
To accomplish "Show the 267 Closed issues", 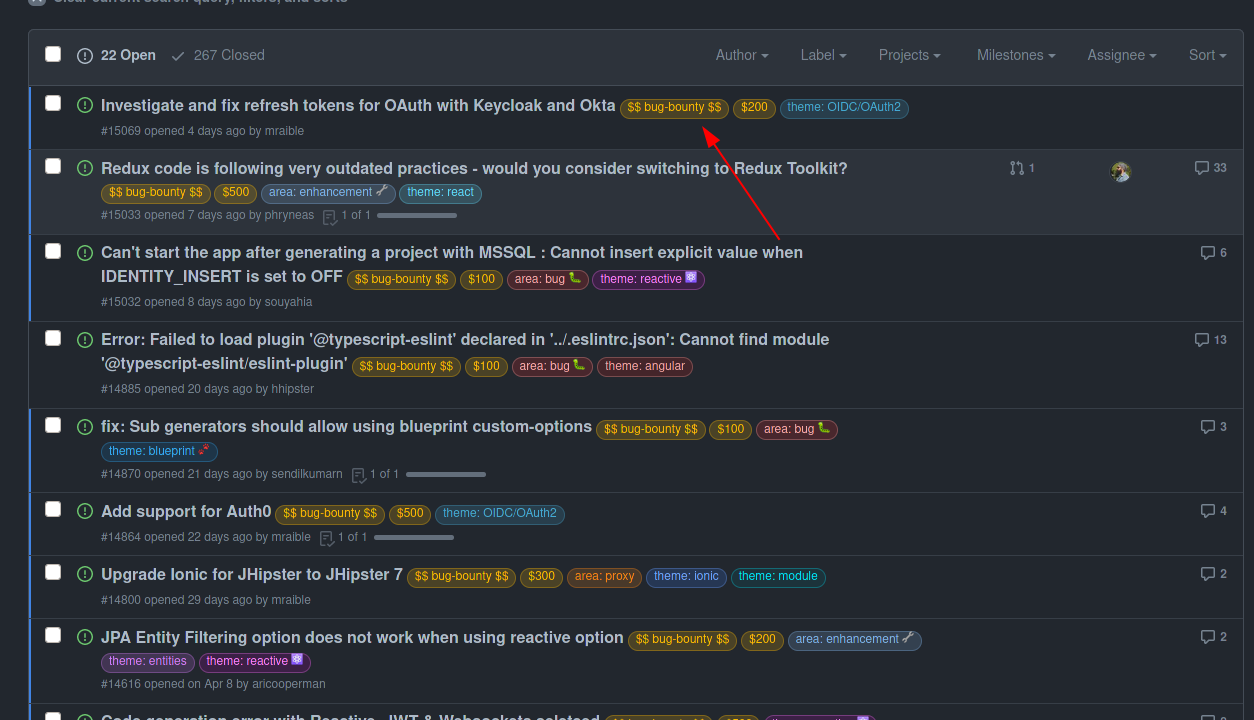I will click(218, 55).
